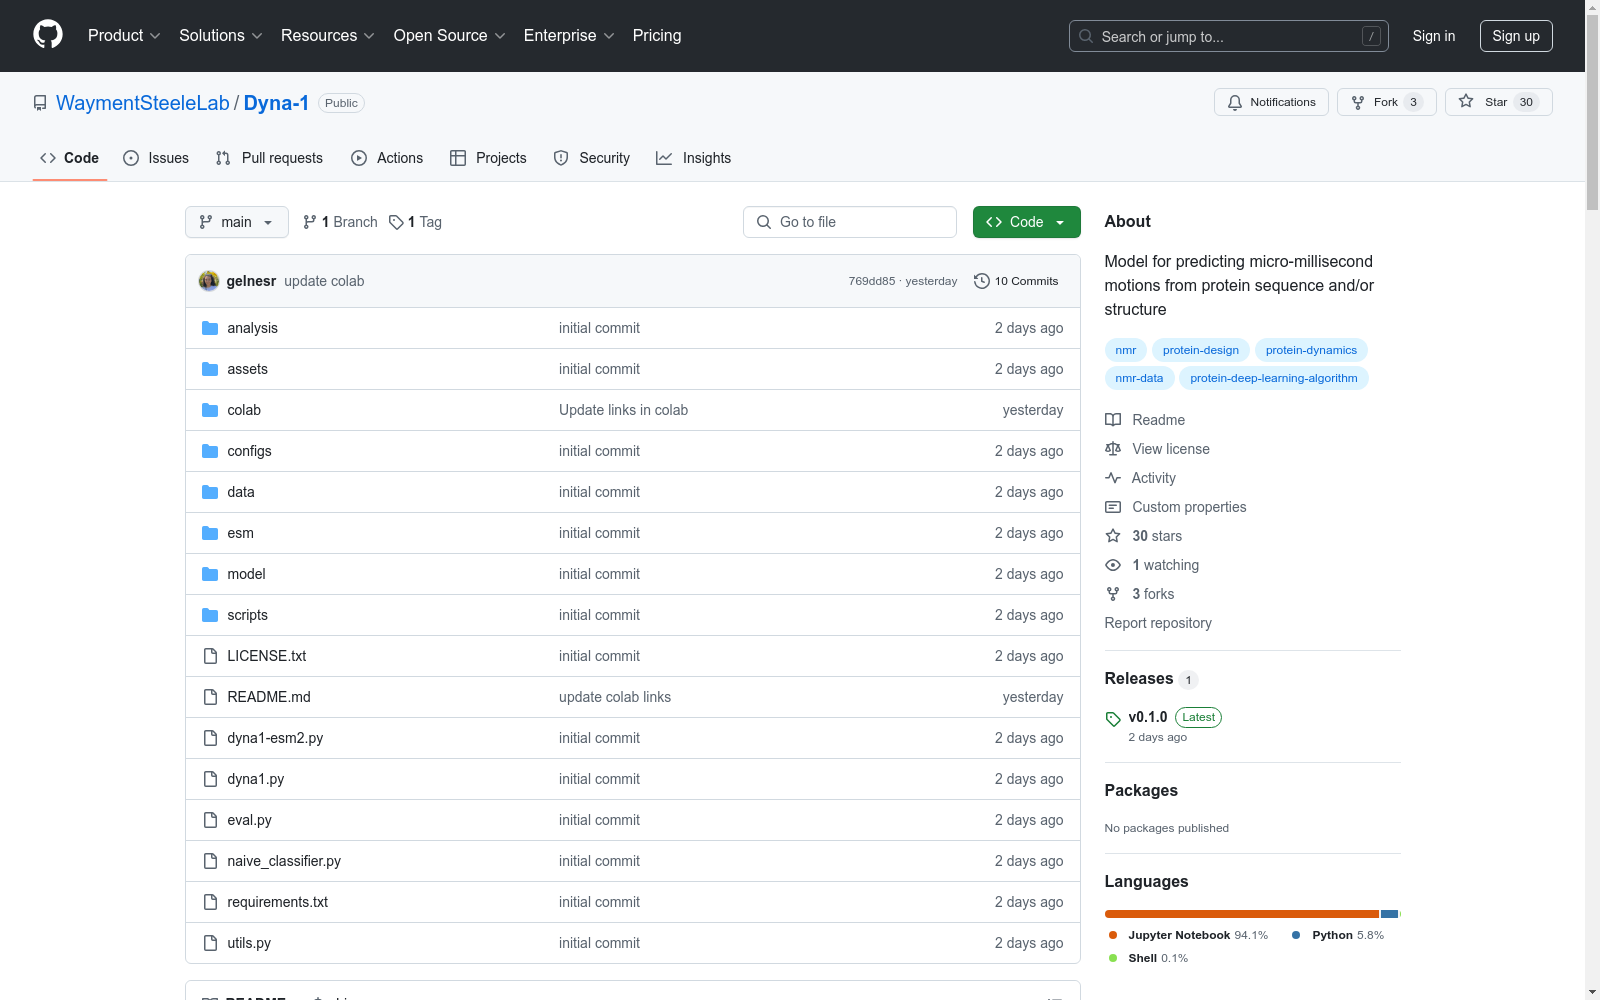
Task: Expand the Product menu
Action: coord(124,35)
